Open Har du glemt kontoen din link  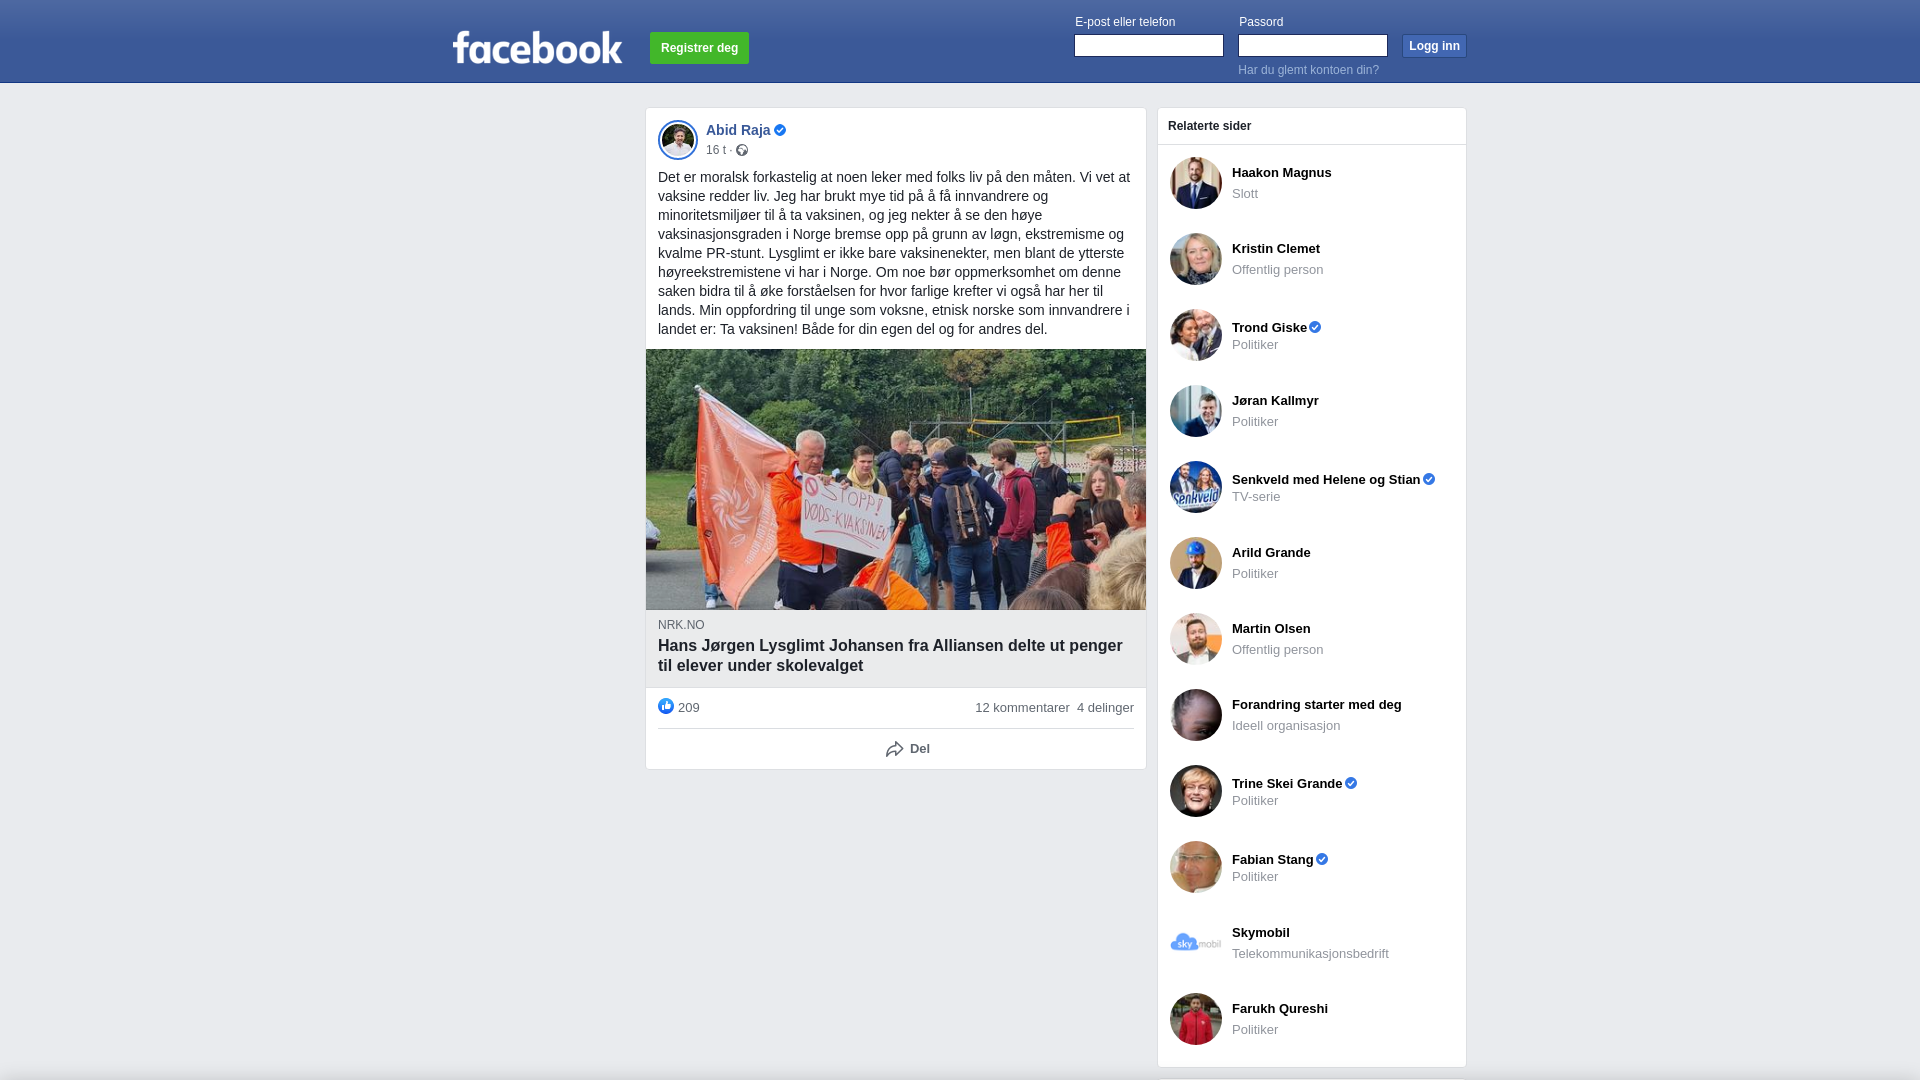click(x=1308, y=70)
